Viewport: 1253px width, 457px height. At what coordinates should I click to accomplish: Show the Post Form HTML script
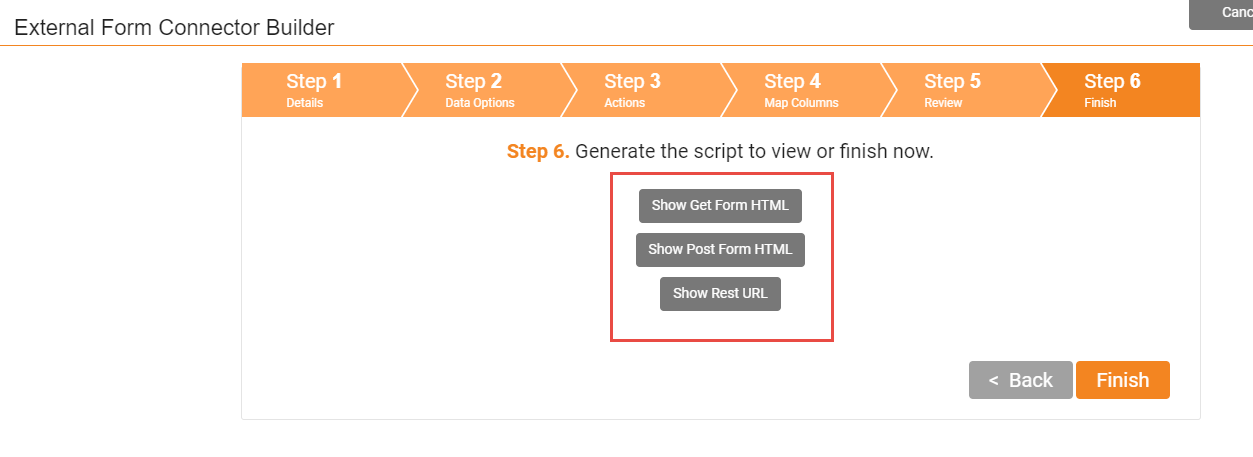point(720,249)
